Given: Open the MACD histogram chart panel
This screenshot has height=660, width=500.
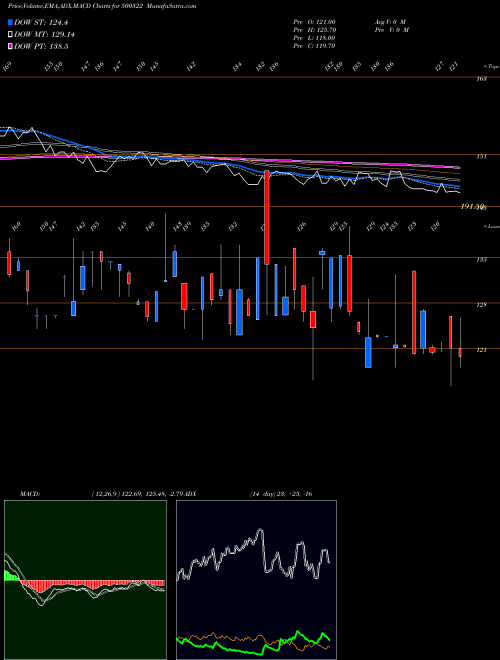Looking at the screenshot, I should [x=85, y=580].
